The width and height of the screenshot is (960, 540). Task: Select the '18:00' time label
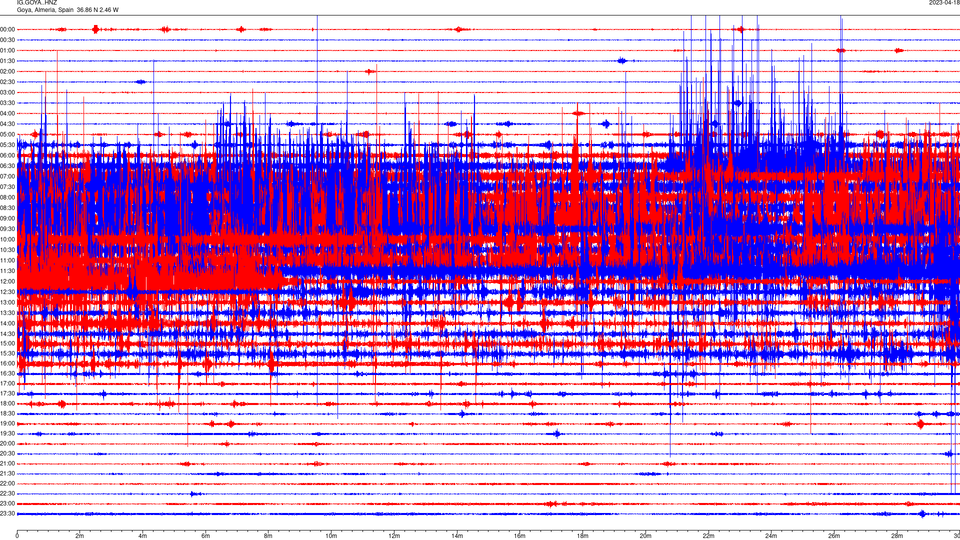(x=7, y=403)
